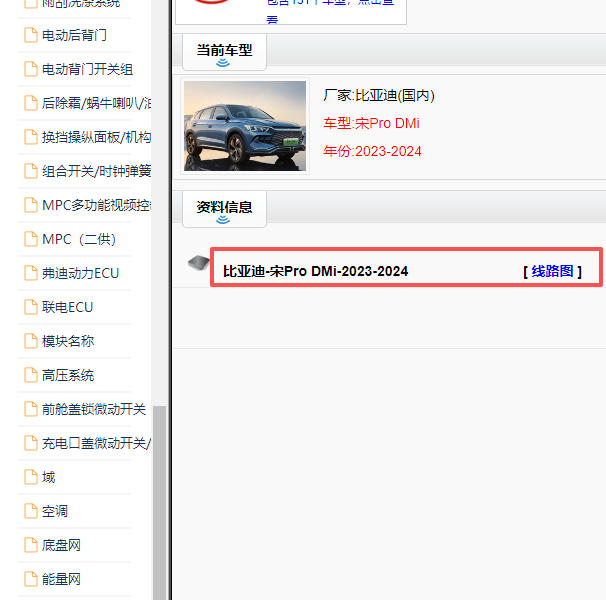Switch to the 当前车型 tab
The image size is (606, 600).
tap(224, 52)
